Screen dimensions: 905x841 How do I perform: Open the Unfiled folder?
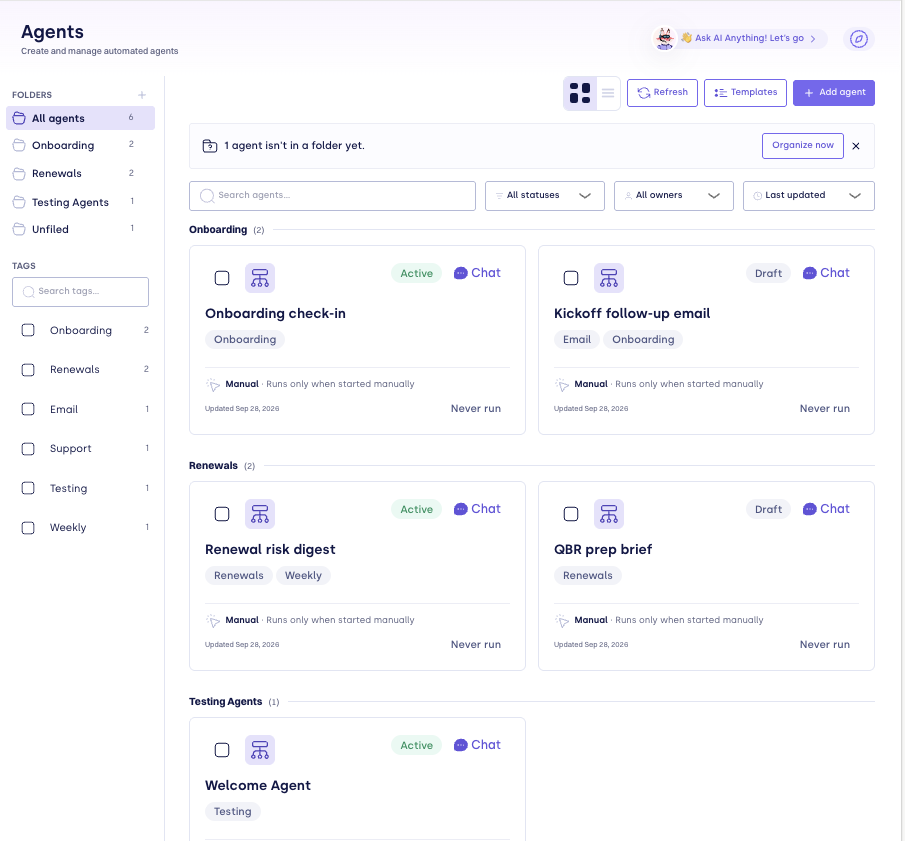point(80,229)
